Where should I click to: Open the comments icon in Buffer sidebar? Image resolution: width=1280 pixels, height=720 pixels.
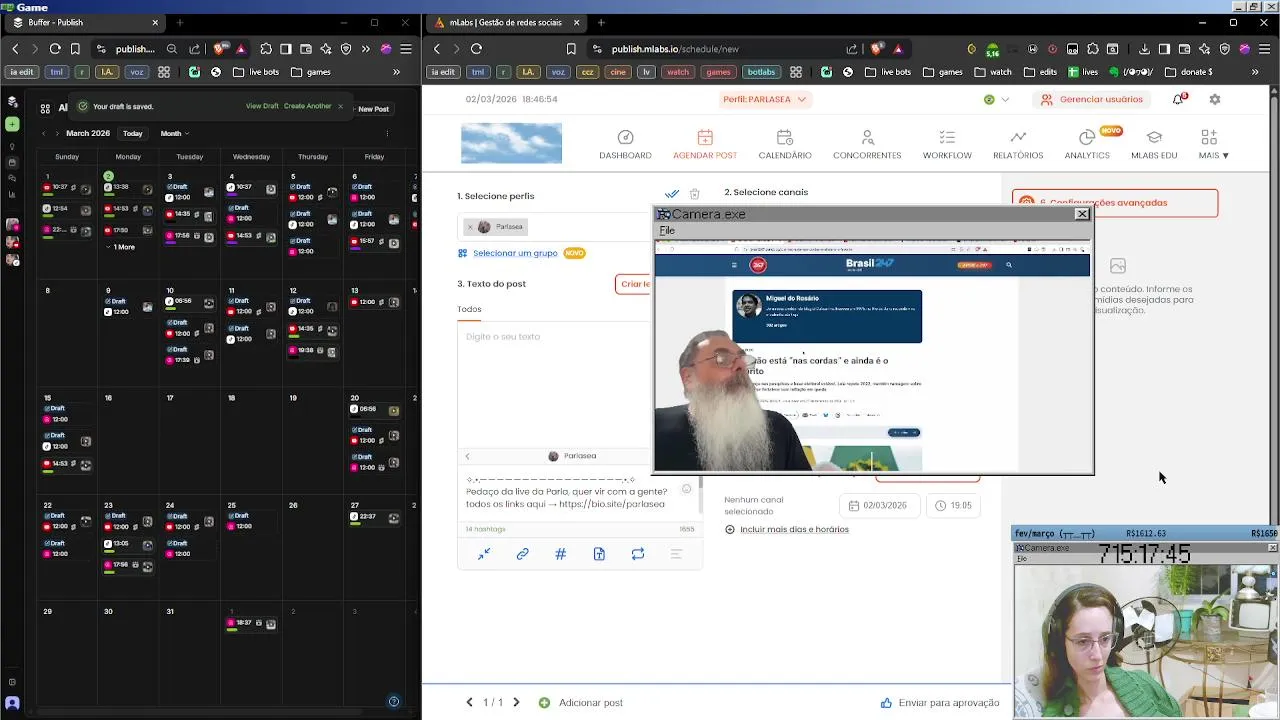[x=12, y=178]
